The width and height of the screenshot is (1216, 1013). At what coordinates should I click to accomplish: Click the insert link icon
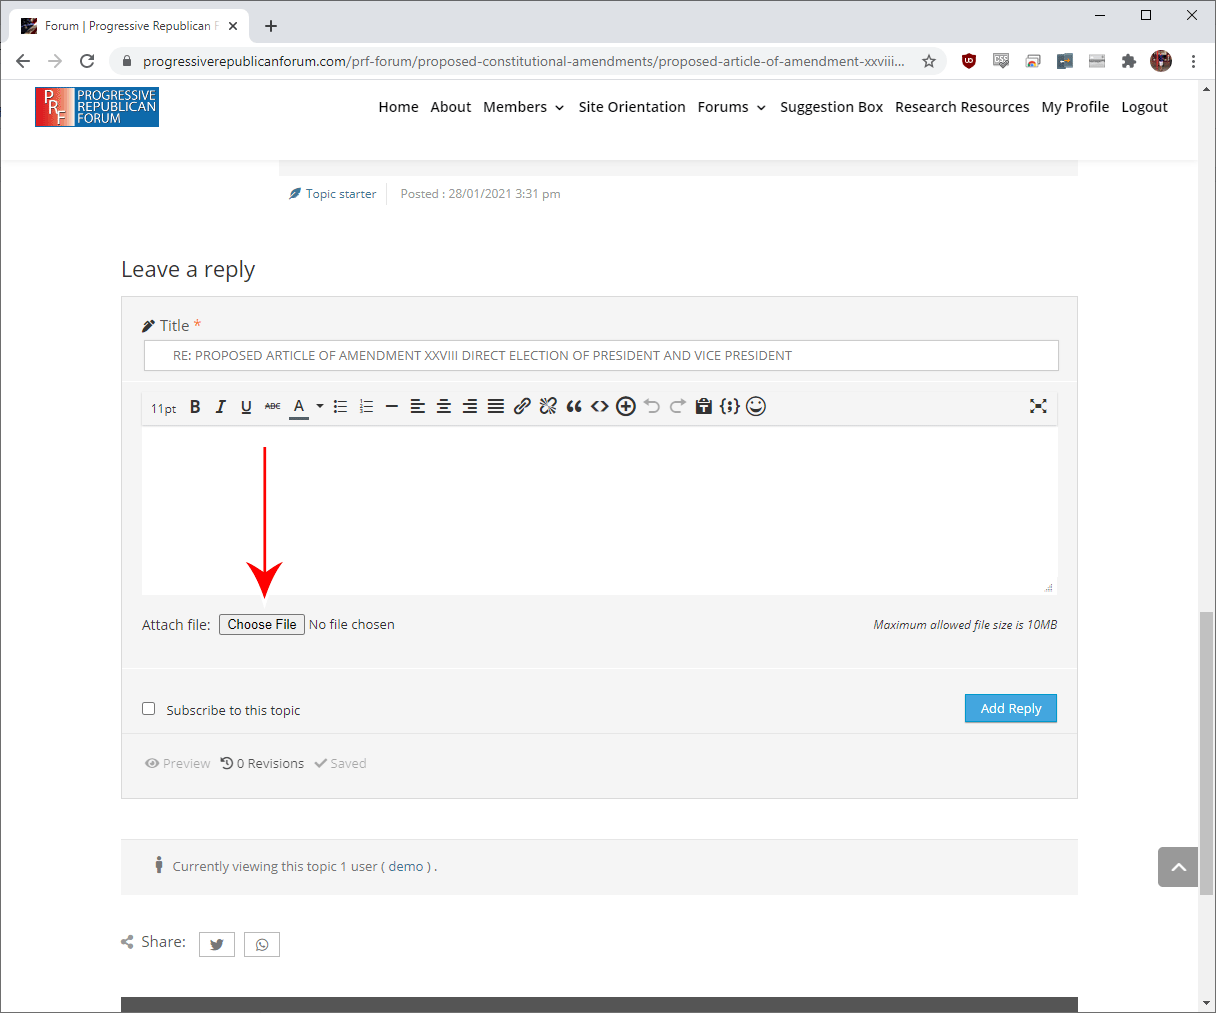(x=522, y=406)
